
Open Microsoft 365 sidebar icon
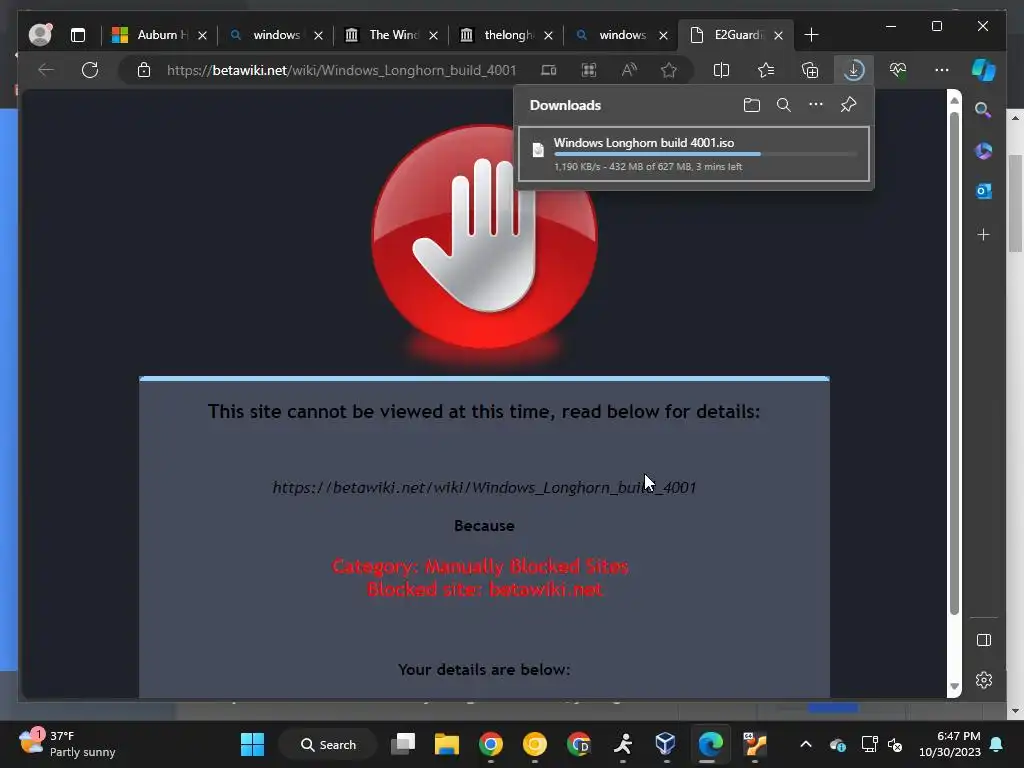984,151
